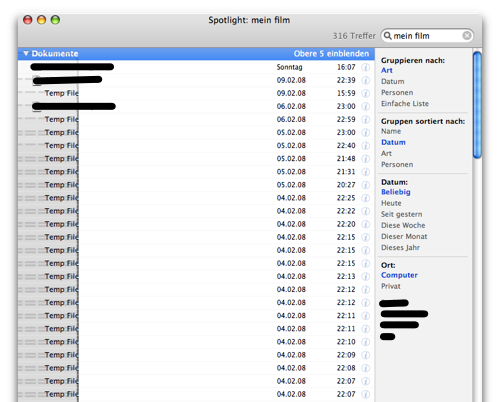Filter results to Seit gestern

click(401, 214)
